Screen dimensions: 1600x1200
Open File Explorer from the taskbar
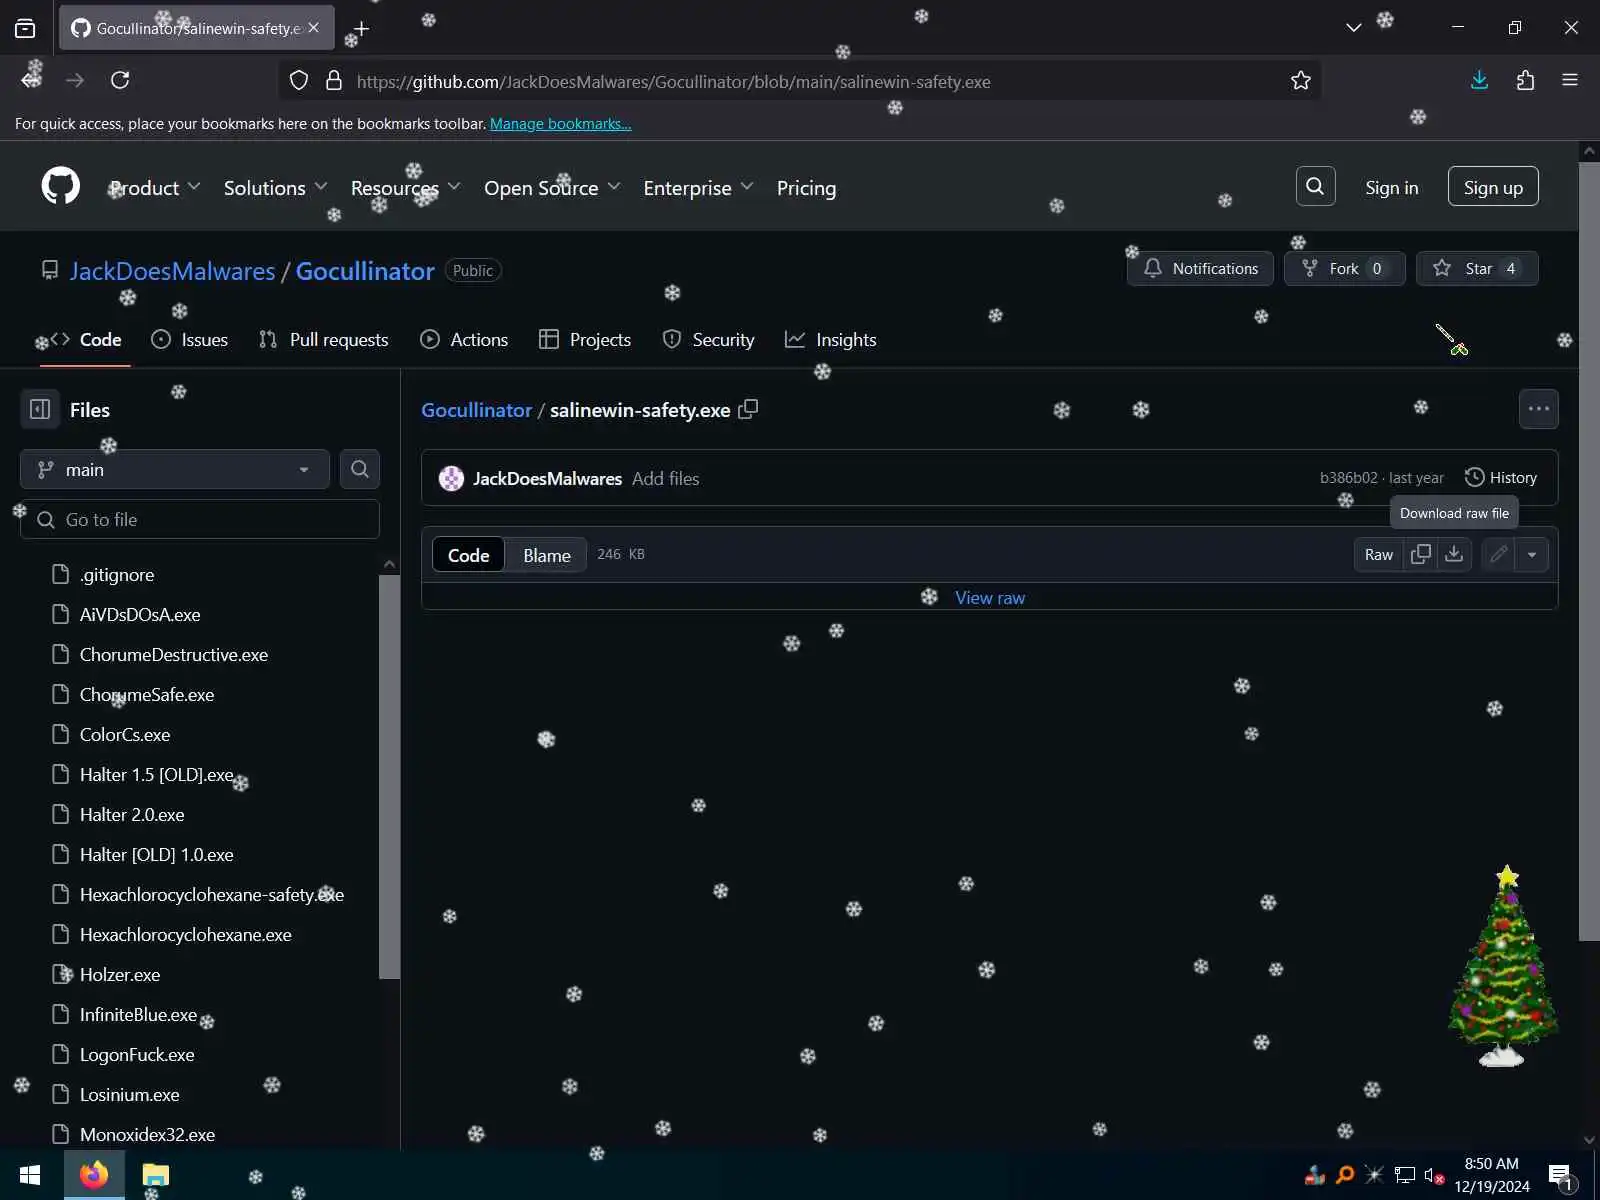155,1175
